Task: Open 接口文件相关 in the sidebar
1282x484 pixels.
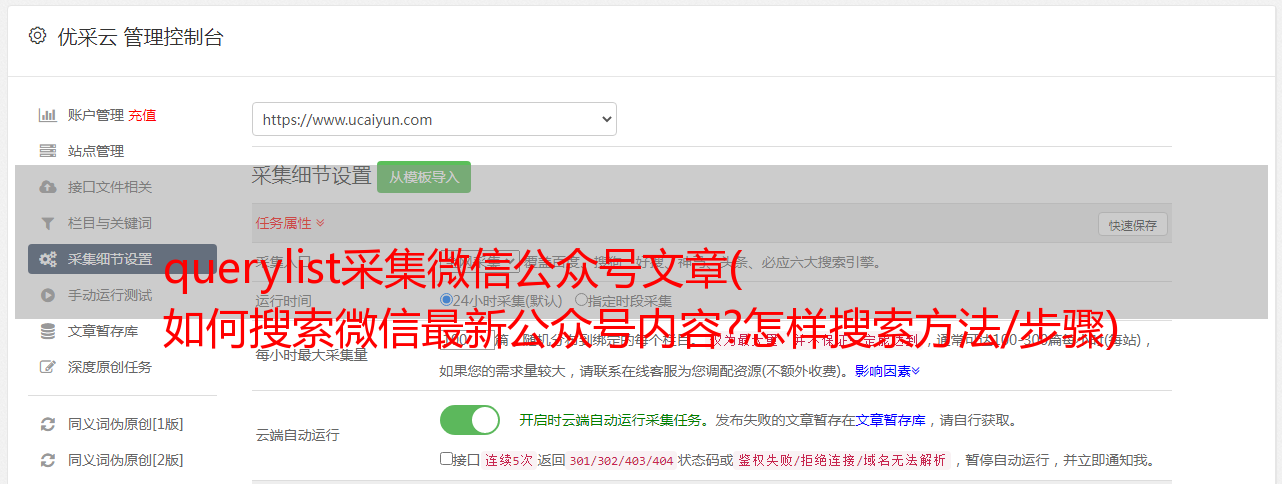Action: coord(110,187)
